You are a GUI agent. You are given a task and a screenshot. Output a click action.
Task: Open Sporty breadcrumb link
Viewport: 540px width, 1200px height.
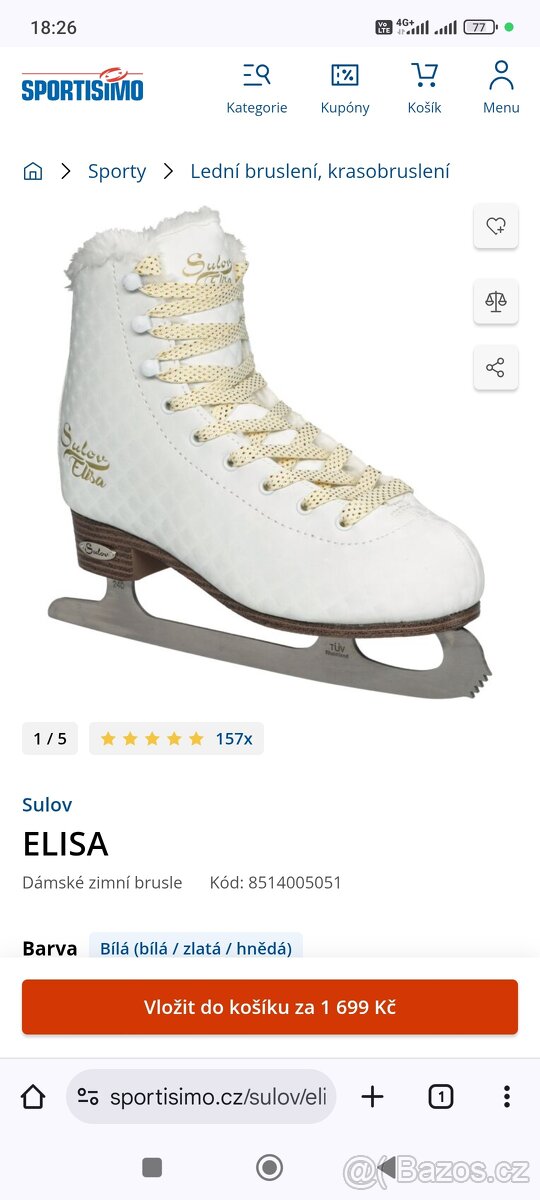click(x=117, y=171)
